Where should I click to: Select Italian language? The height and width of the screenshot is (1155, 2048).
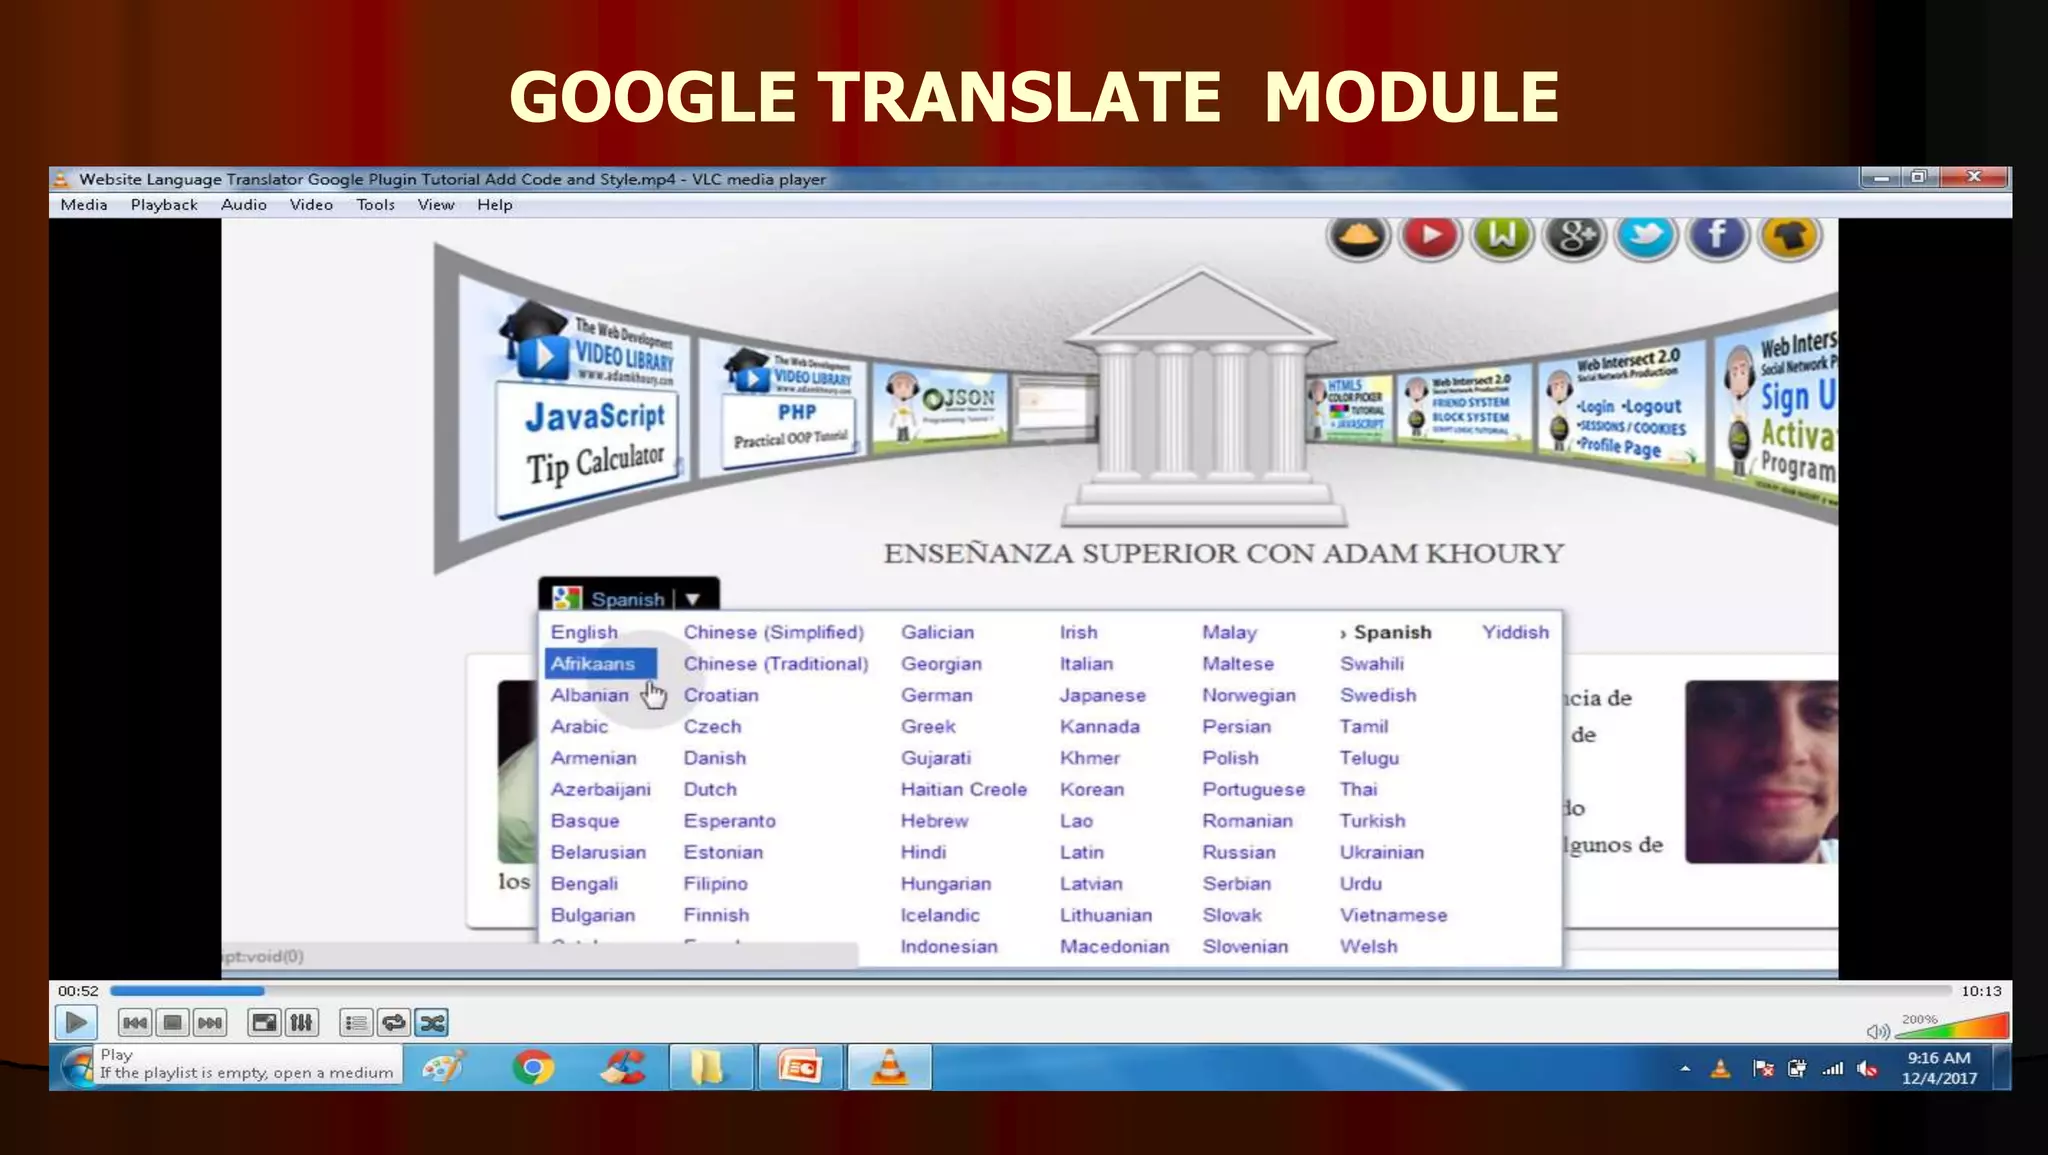tap(1086, 663)
